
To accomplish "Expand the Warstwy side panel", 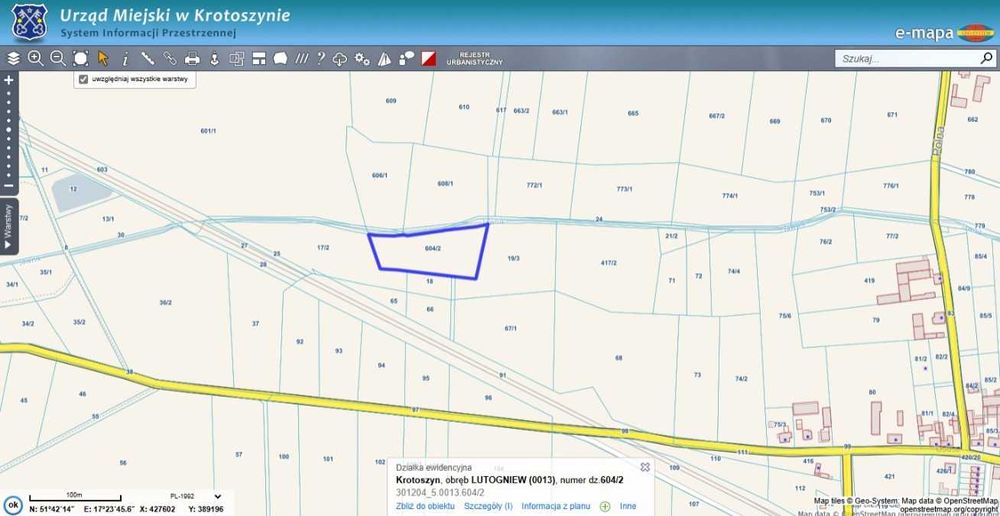I will pos(8,226).
